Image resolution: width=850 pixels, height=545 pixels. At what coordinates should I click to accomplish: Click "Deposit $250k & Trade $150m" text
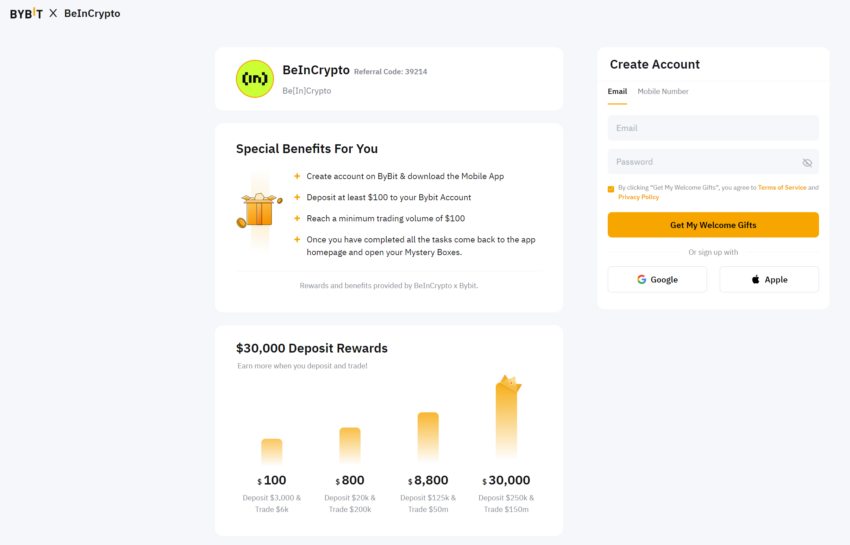tap(506, 503)
